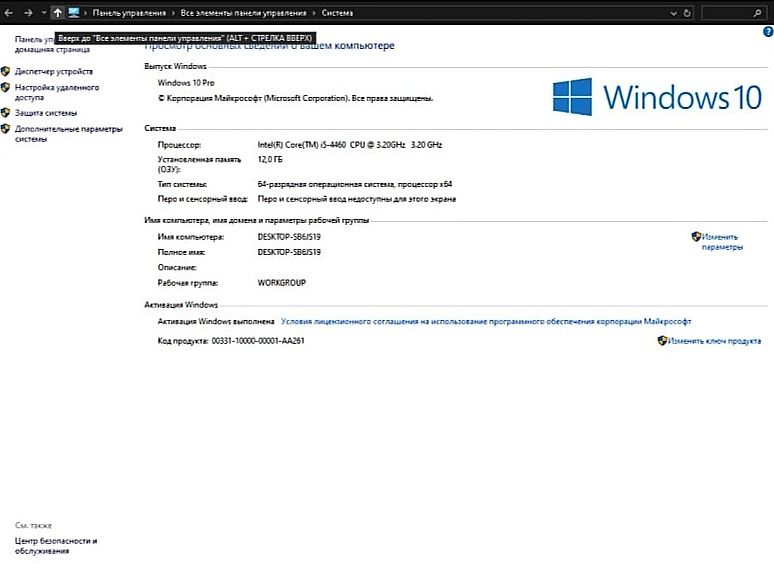
Task: Expand chevron after 'Все элементы панели управления'
Action: [314, 13]
